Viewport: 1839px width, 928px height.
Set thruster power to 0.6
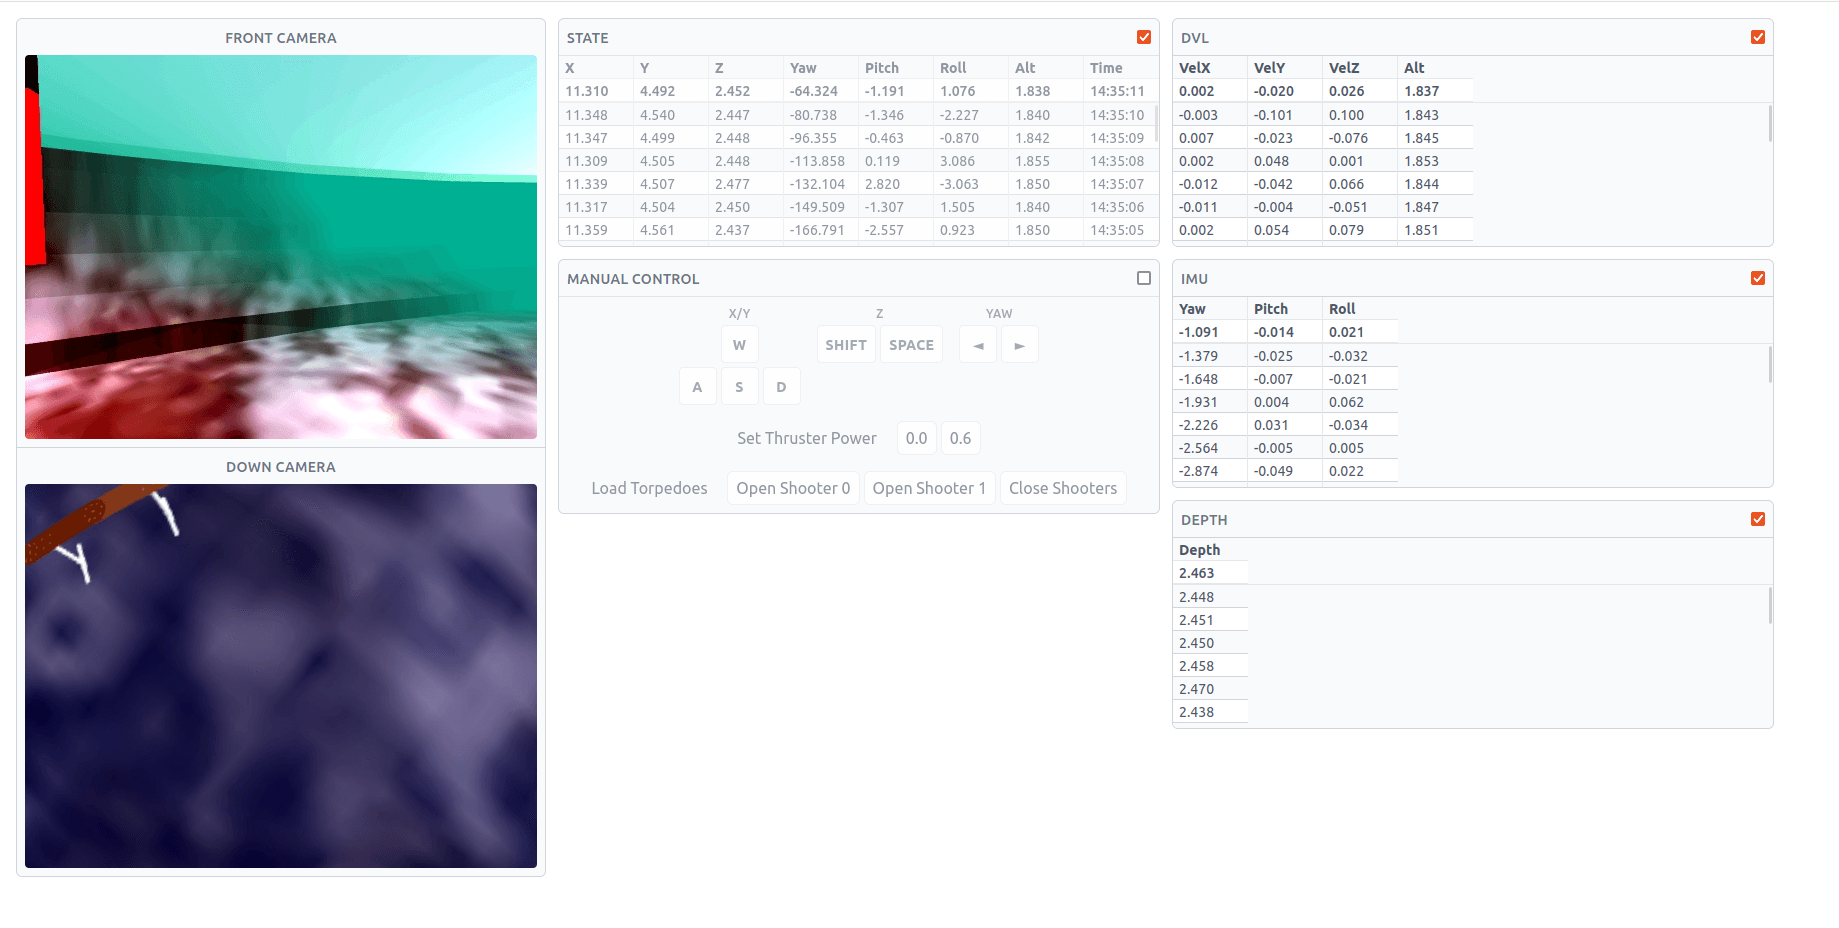pos(960,437)
